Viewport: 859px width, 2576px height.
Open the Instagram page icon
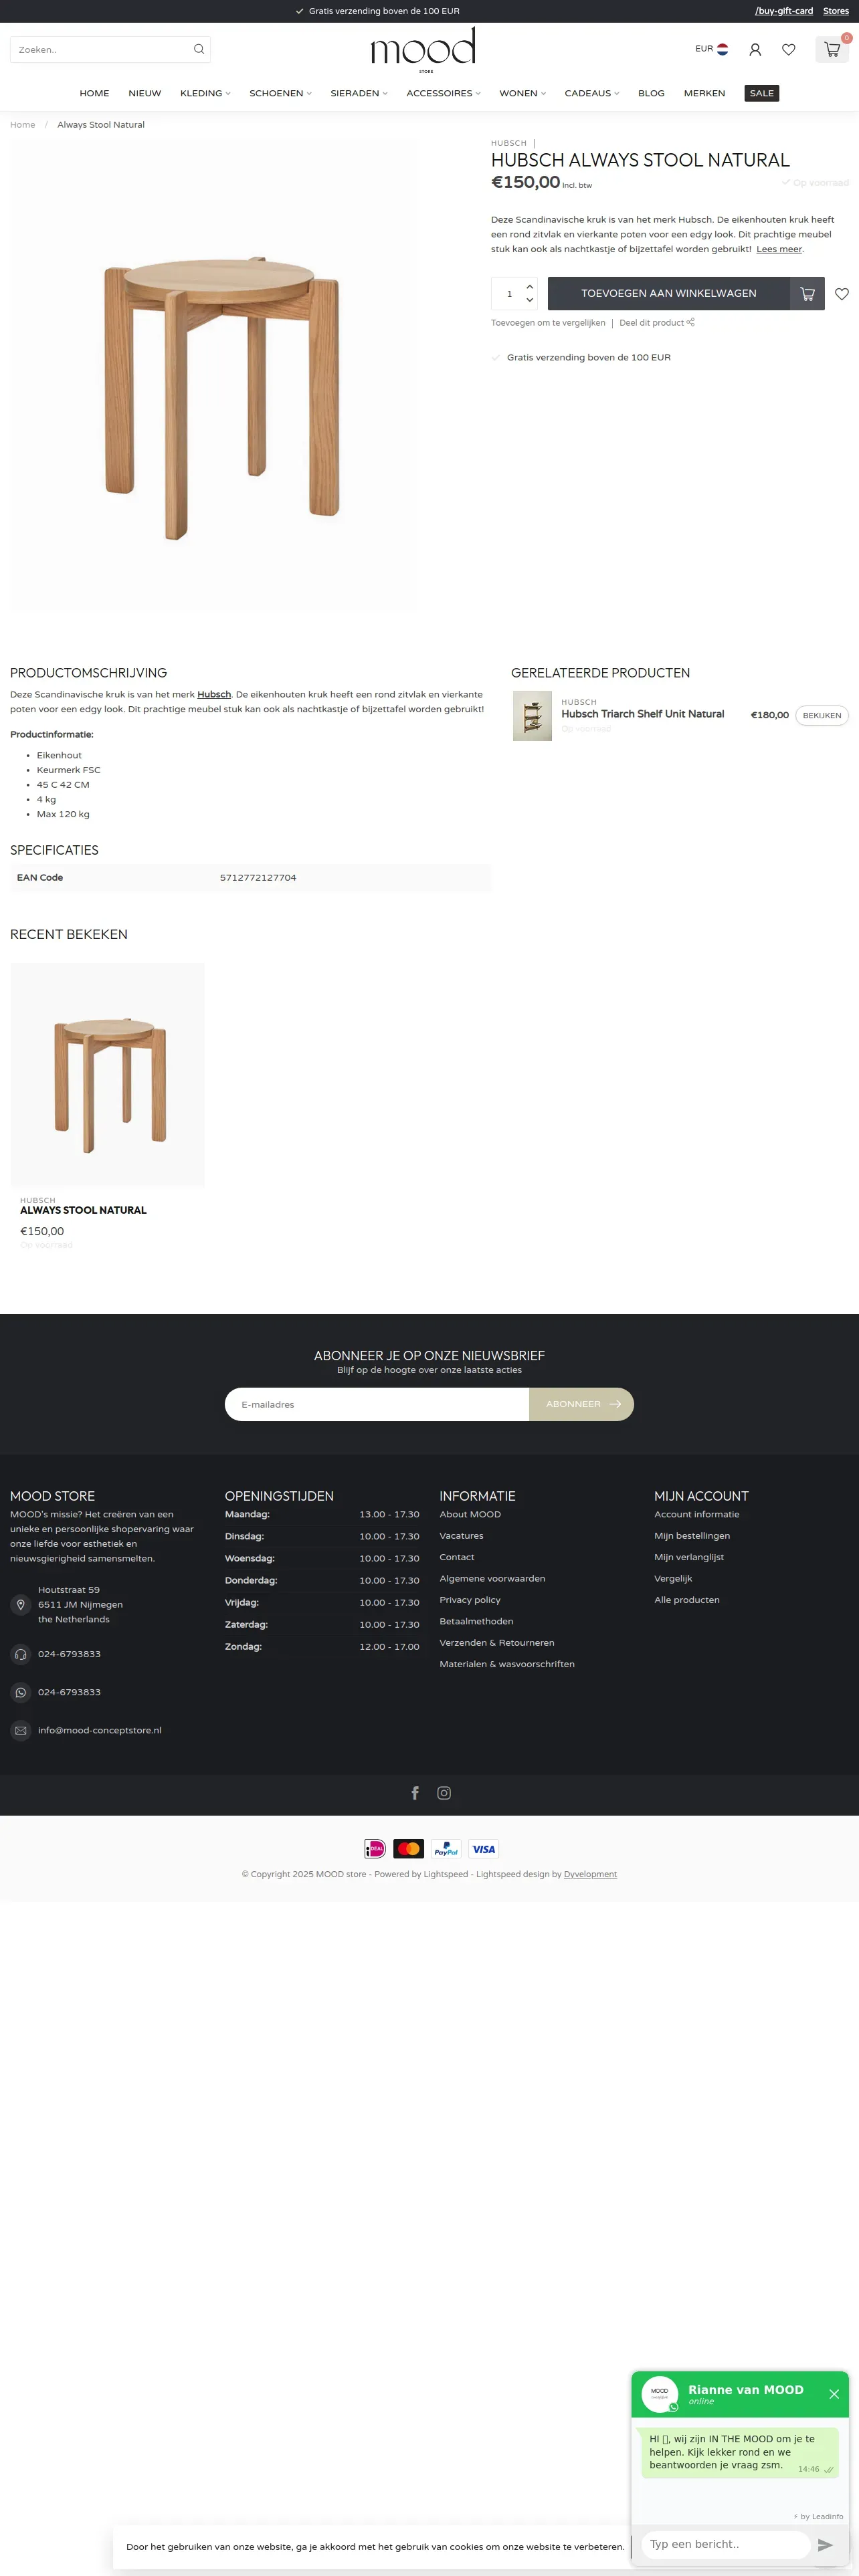[x=444, y=1793]
